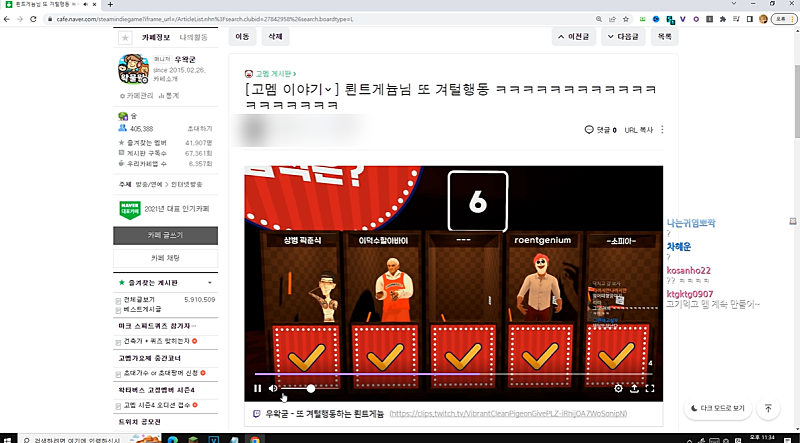Pause the Twitch clip video

pyautogui.click(x=257, y=388)
